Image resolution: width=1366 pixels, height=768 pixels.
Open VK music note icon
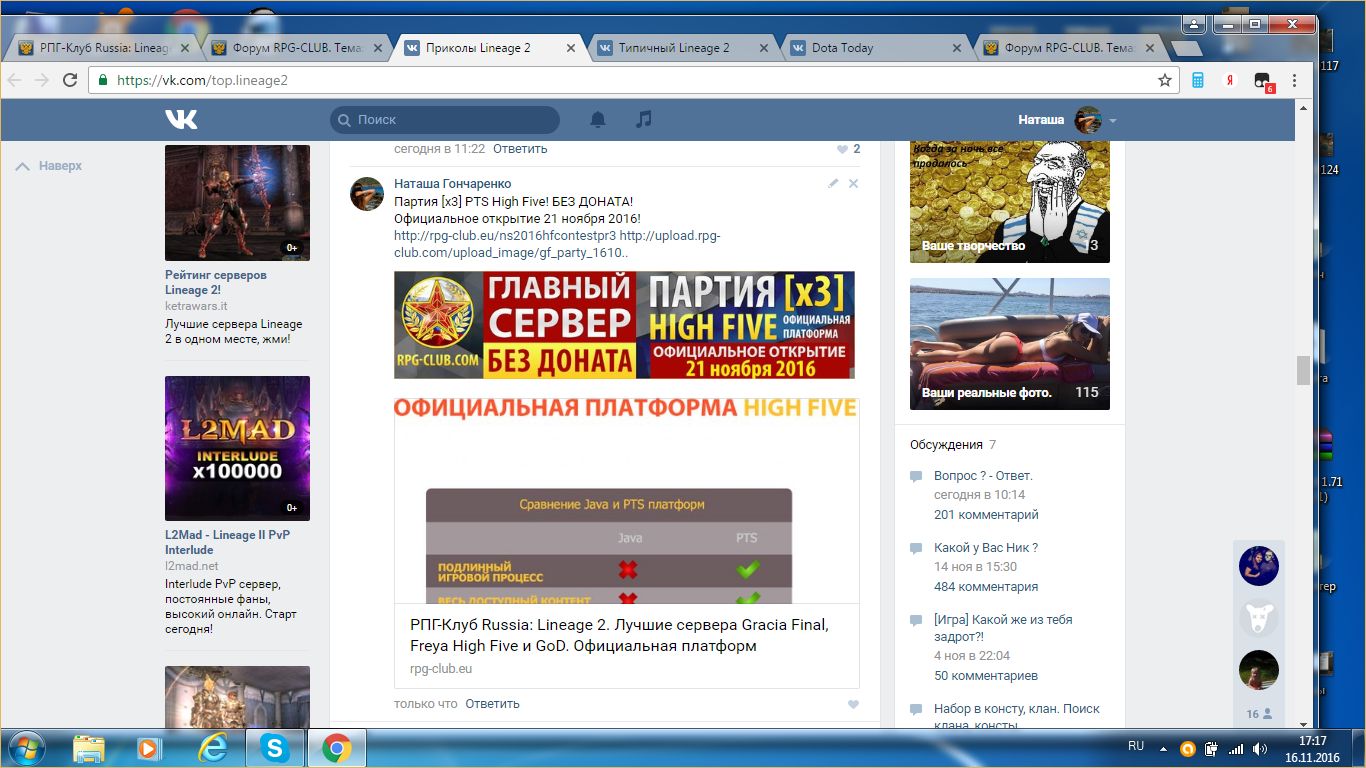click(x=644, y=119)
